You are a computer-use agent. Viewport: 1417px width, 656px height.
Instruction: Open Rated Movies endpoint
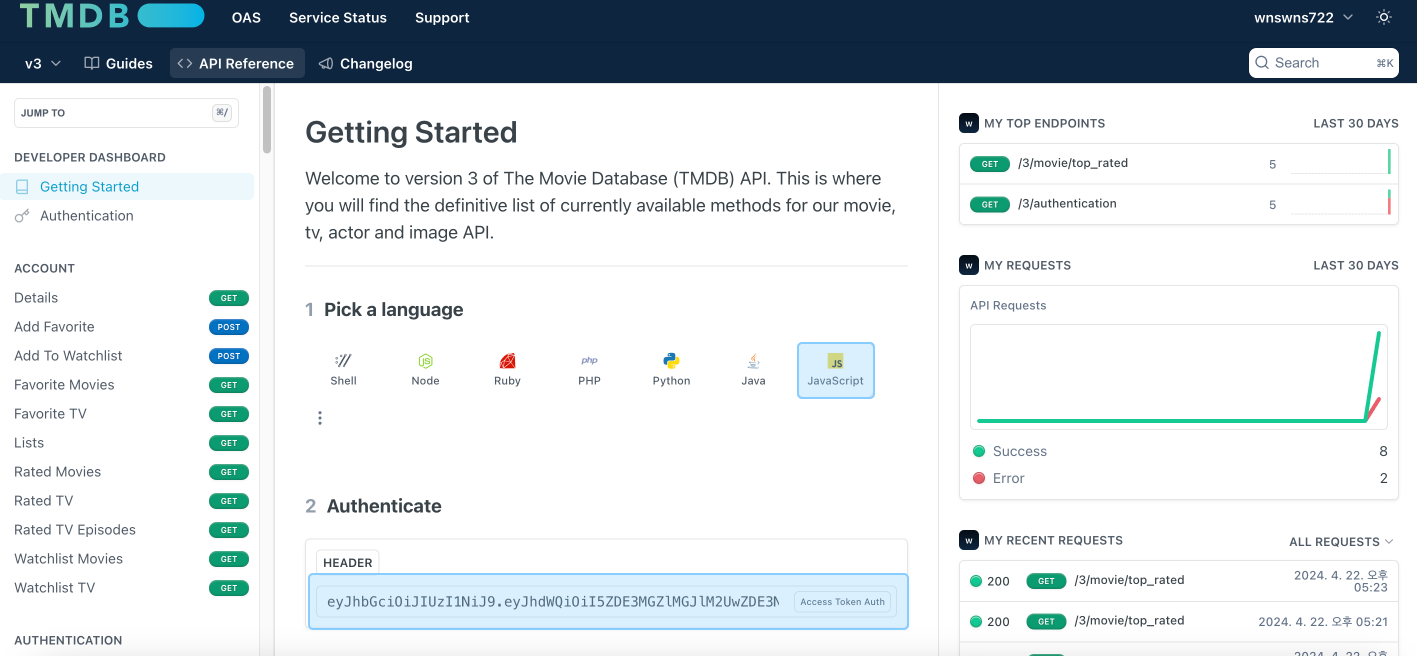pos(130,472)
